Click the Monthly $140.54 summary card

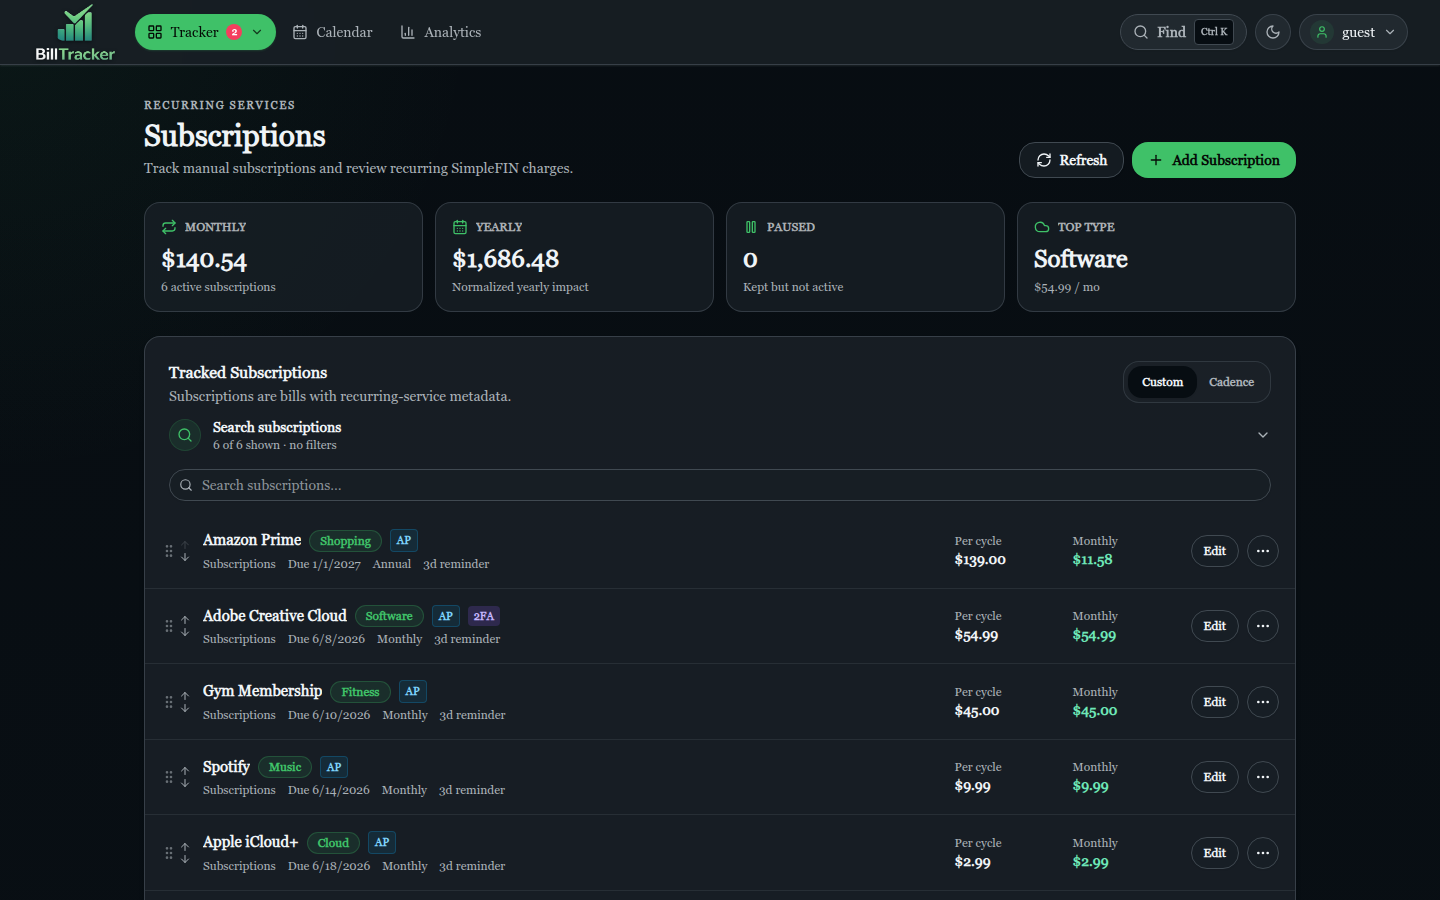(283, 257)
